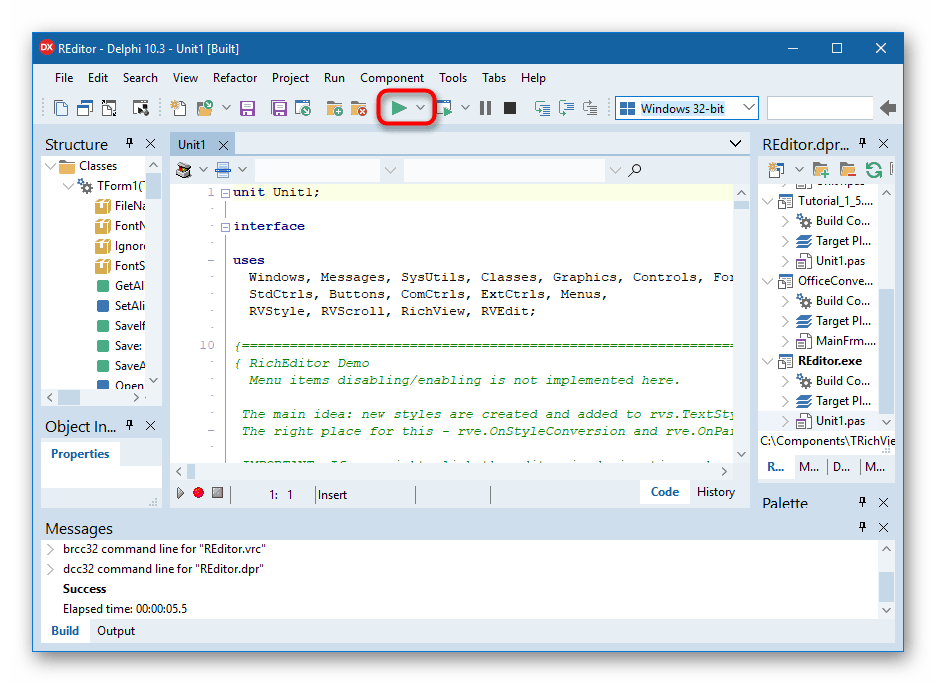
Task: Open the Tools menu
Action: point(452,78)
